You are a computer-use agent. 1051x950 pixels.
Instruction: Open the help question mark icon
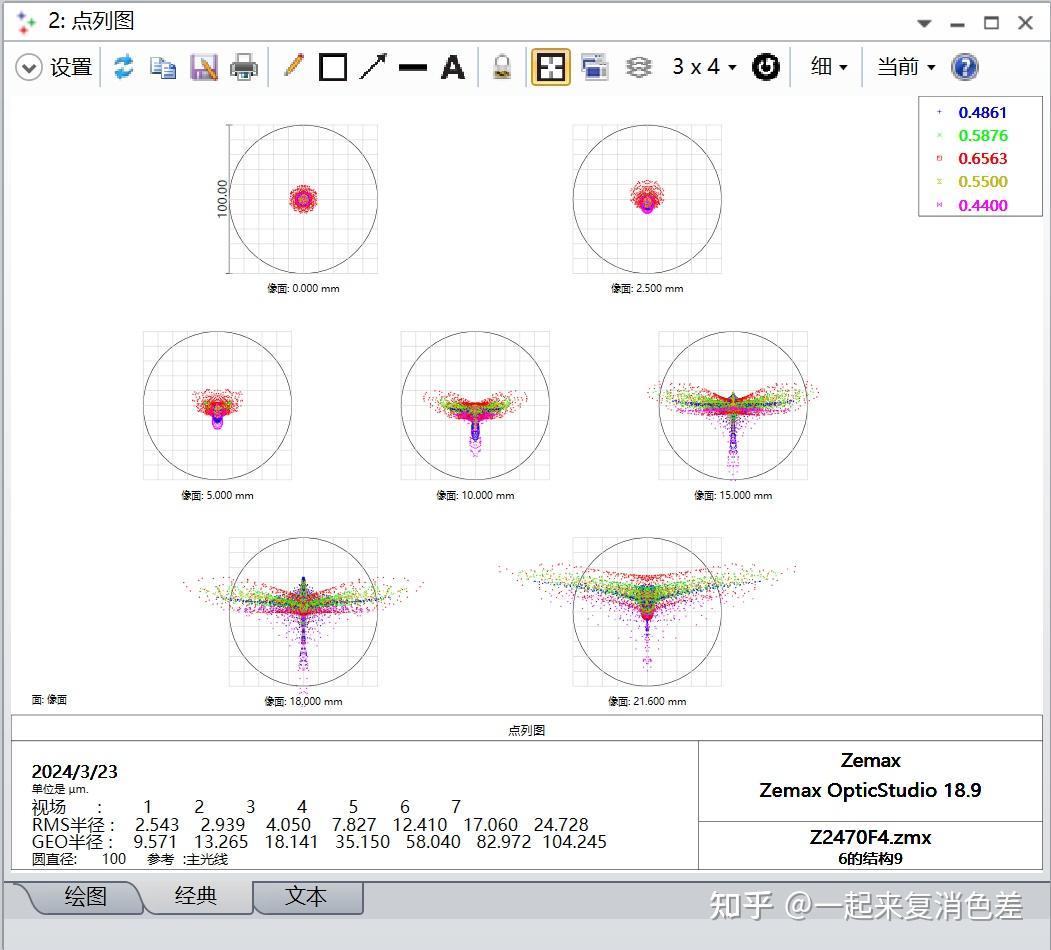click(964, 67)
